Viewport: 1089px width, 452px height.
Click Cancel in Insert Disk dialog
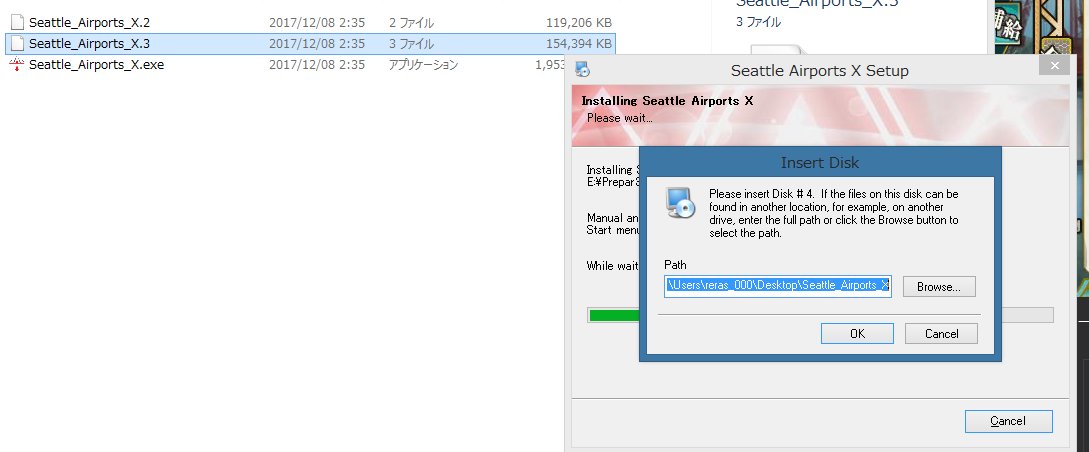(x=941, y=334)
